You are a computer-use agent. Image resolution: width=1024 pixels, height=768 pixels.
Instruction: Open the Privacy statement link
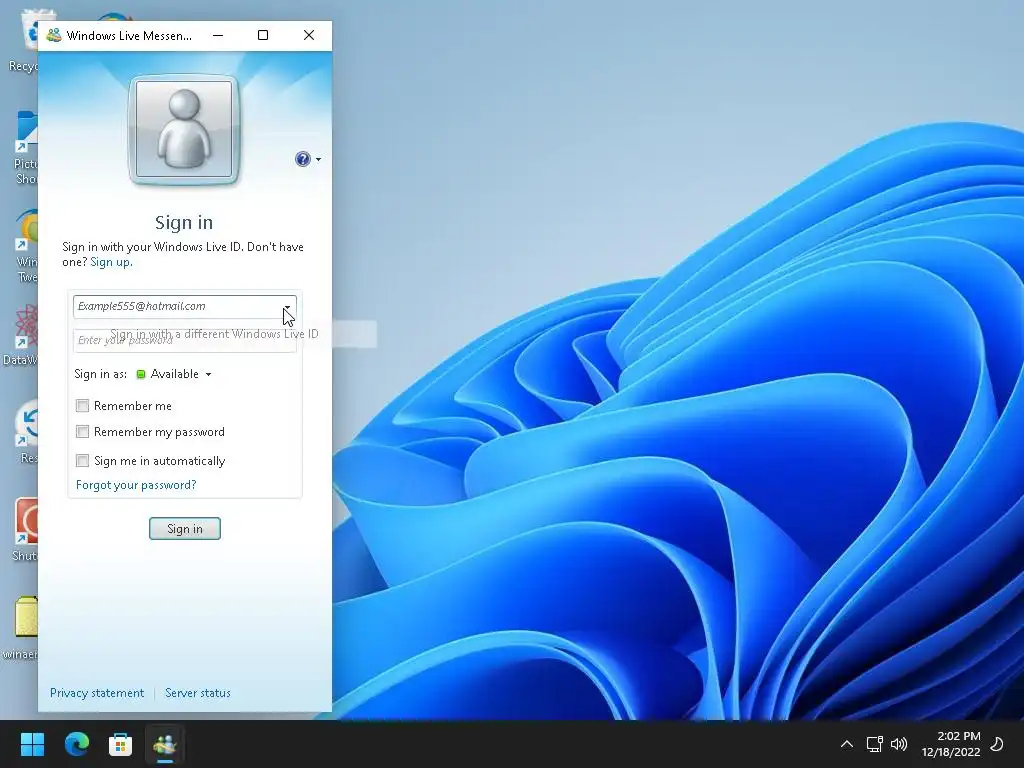[97, 693]
